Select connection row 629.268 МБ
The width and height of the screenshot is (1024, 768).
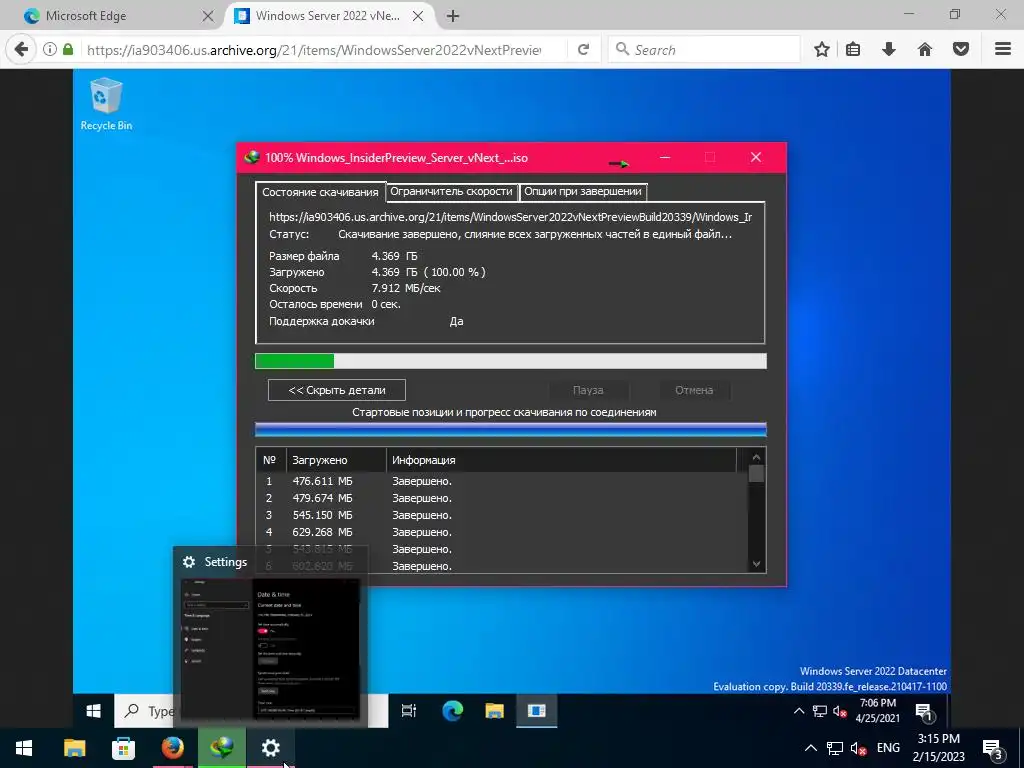coord(502,532)
